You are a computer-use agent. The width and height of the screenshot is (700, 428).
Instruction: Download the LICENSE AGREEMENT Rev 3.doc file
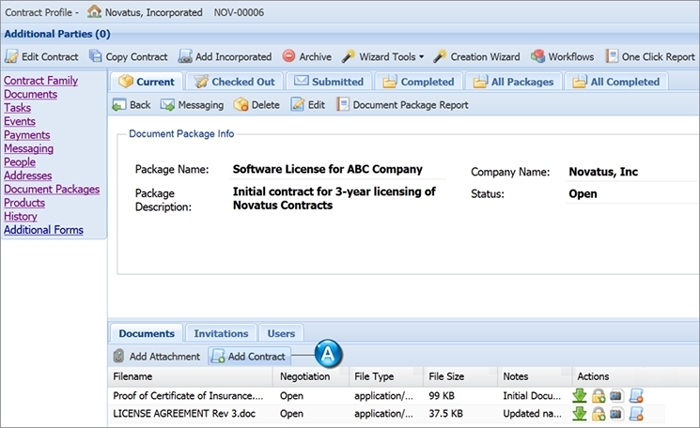(579, 414)
